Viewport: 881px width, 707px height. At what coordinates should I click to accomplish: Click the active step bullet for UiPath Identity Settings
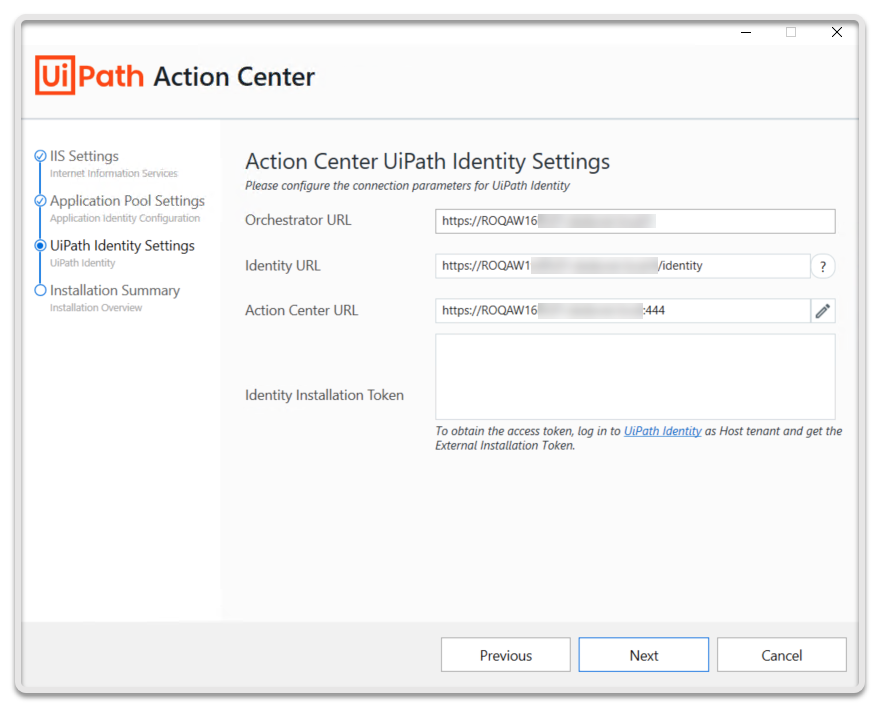tap(40, 246)
